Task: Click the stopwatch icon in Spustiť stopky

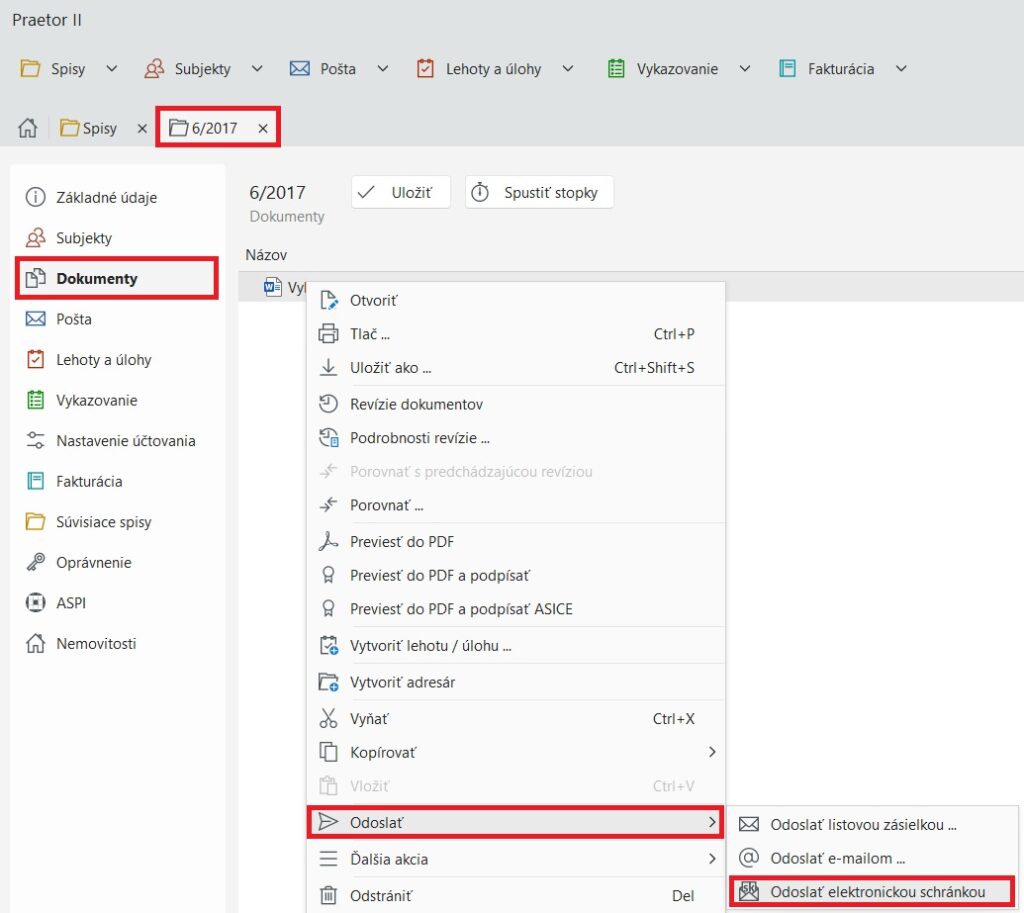Action: click(x=480, y=192)
